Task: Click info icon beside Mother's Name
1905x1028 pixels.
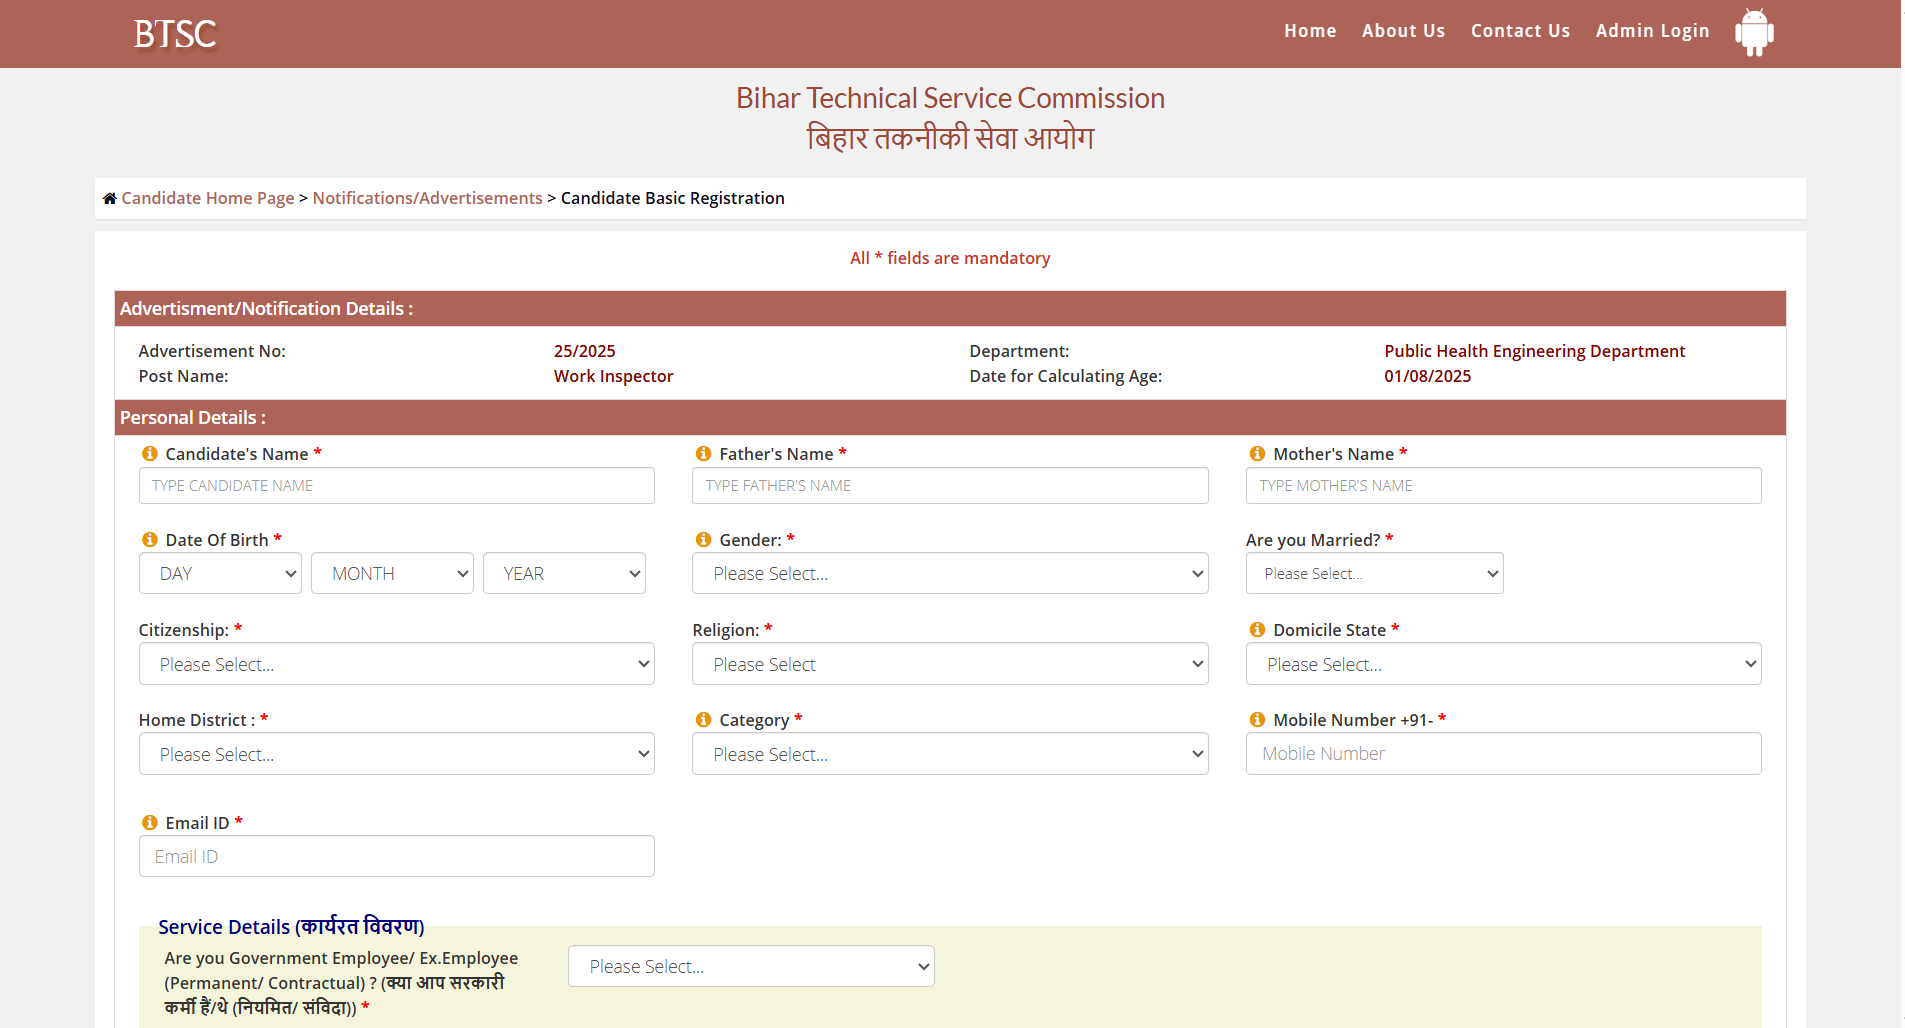Action: [1258, 454]
